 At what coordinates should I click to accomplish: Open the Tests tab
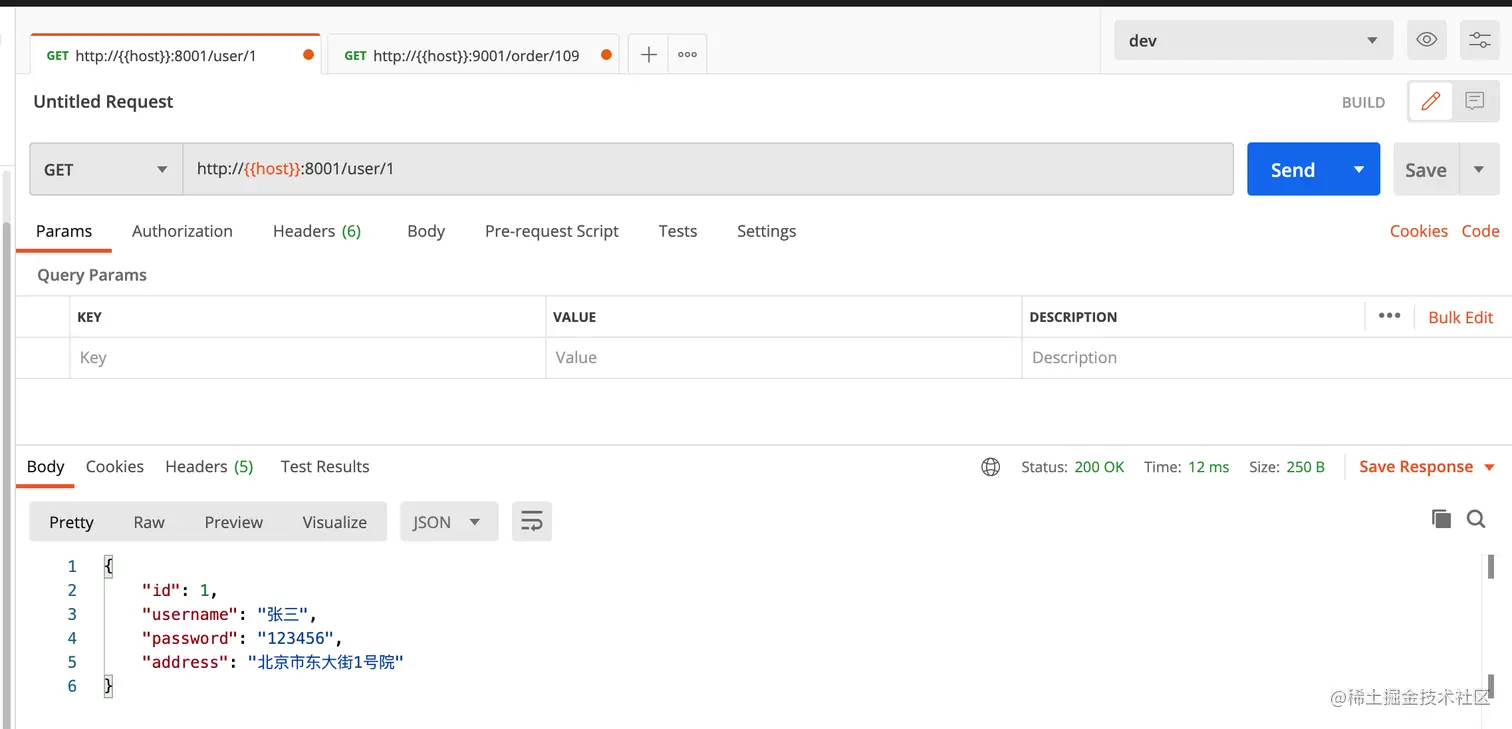pyautogui.click(x=678, y=231)
